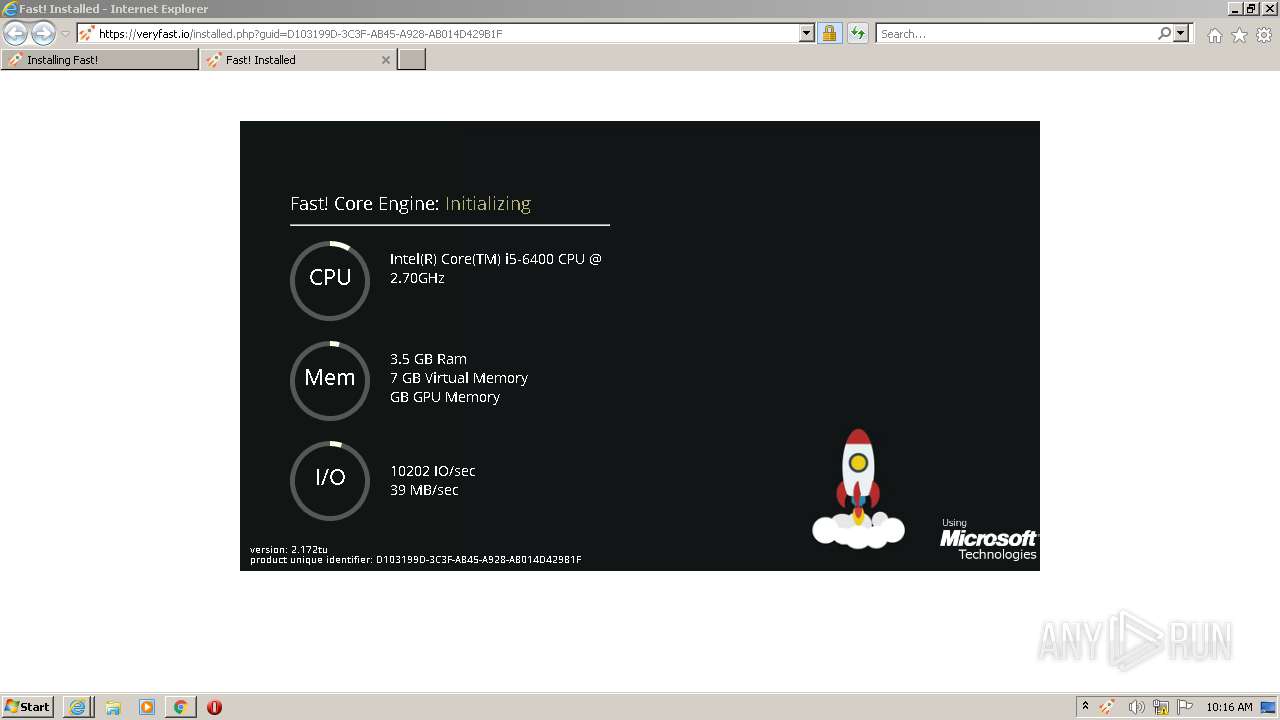Click the Microsoft Technologies logo

(x=988, y=540)
